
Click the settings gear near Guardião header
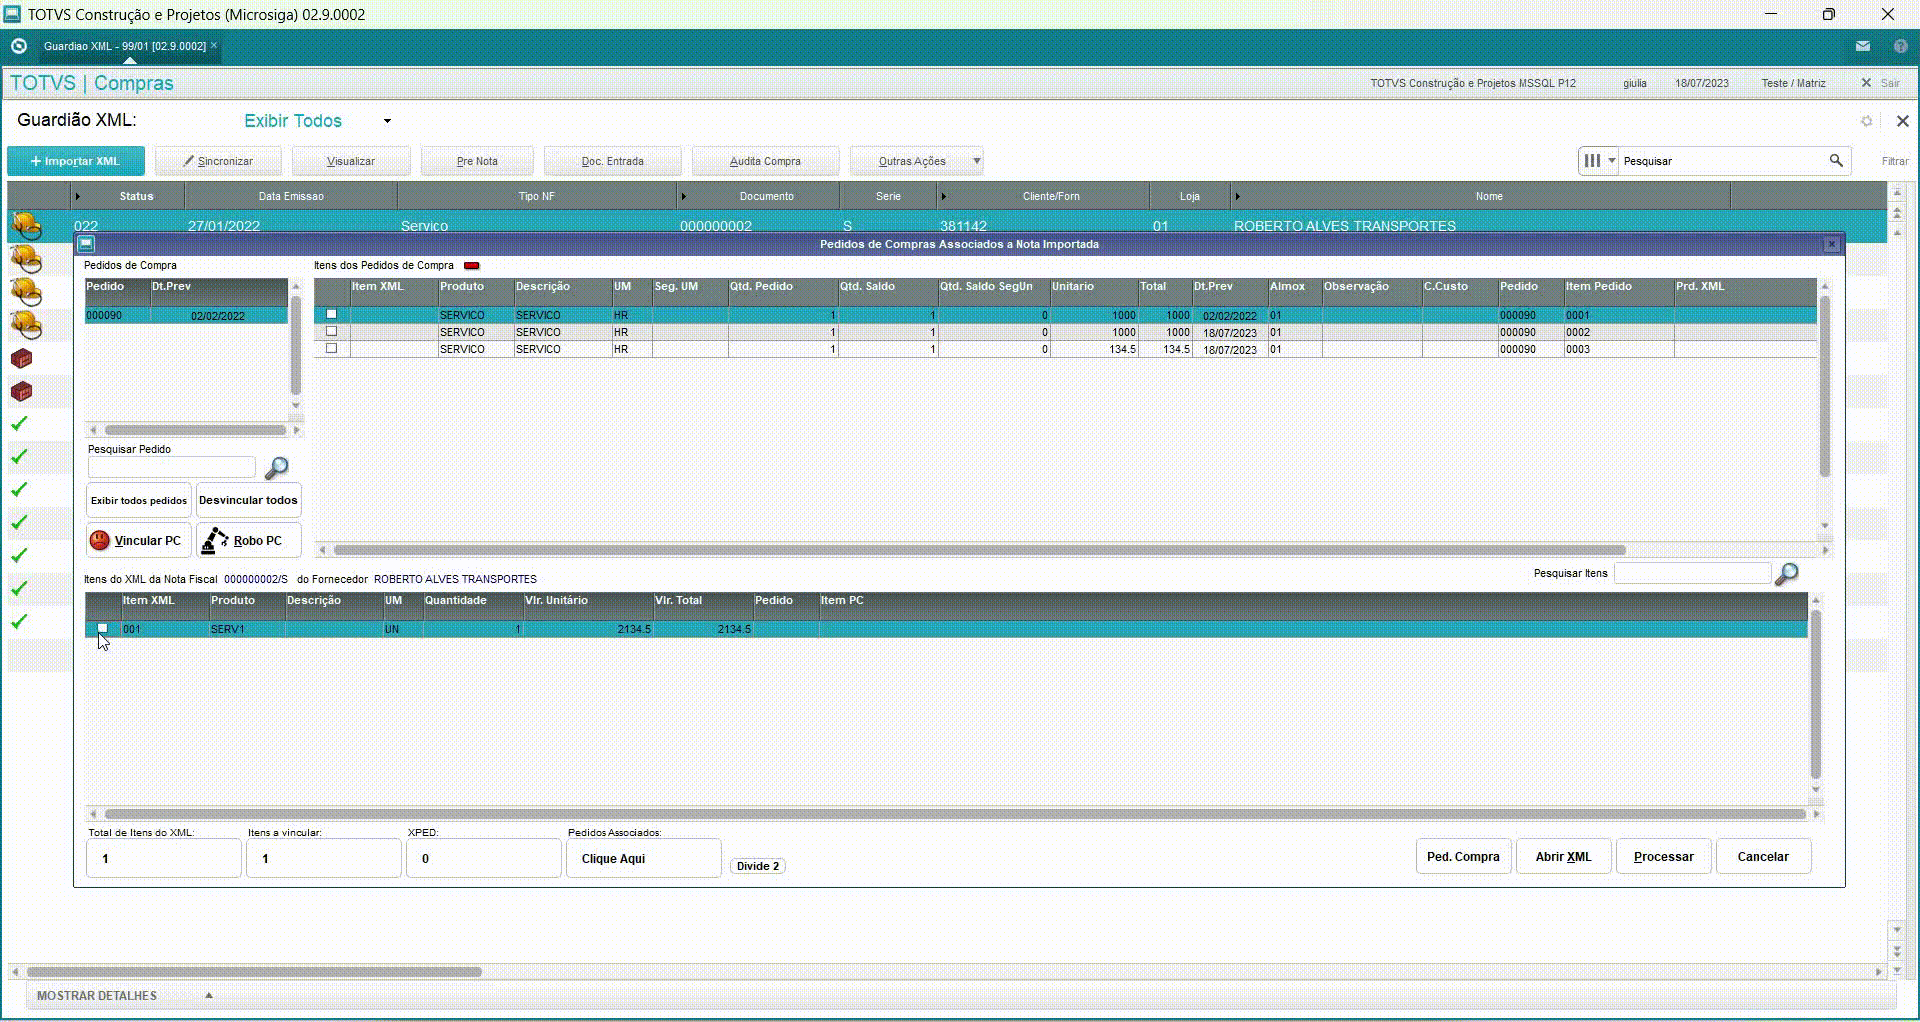1866,121
